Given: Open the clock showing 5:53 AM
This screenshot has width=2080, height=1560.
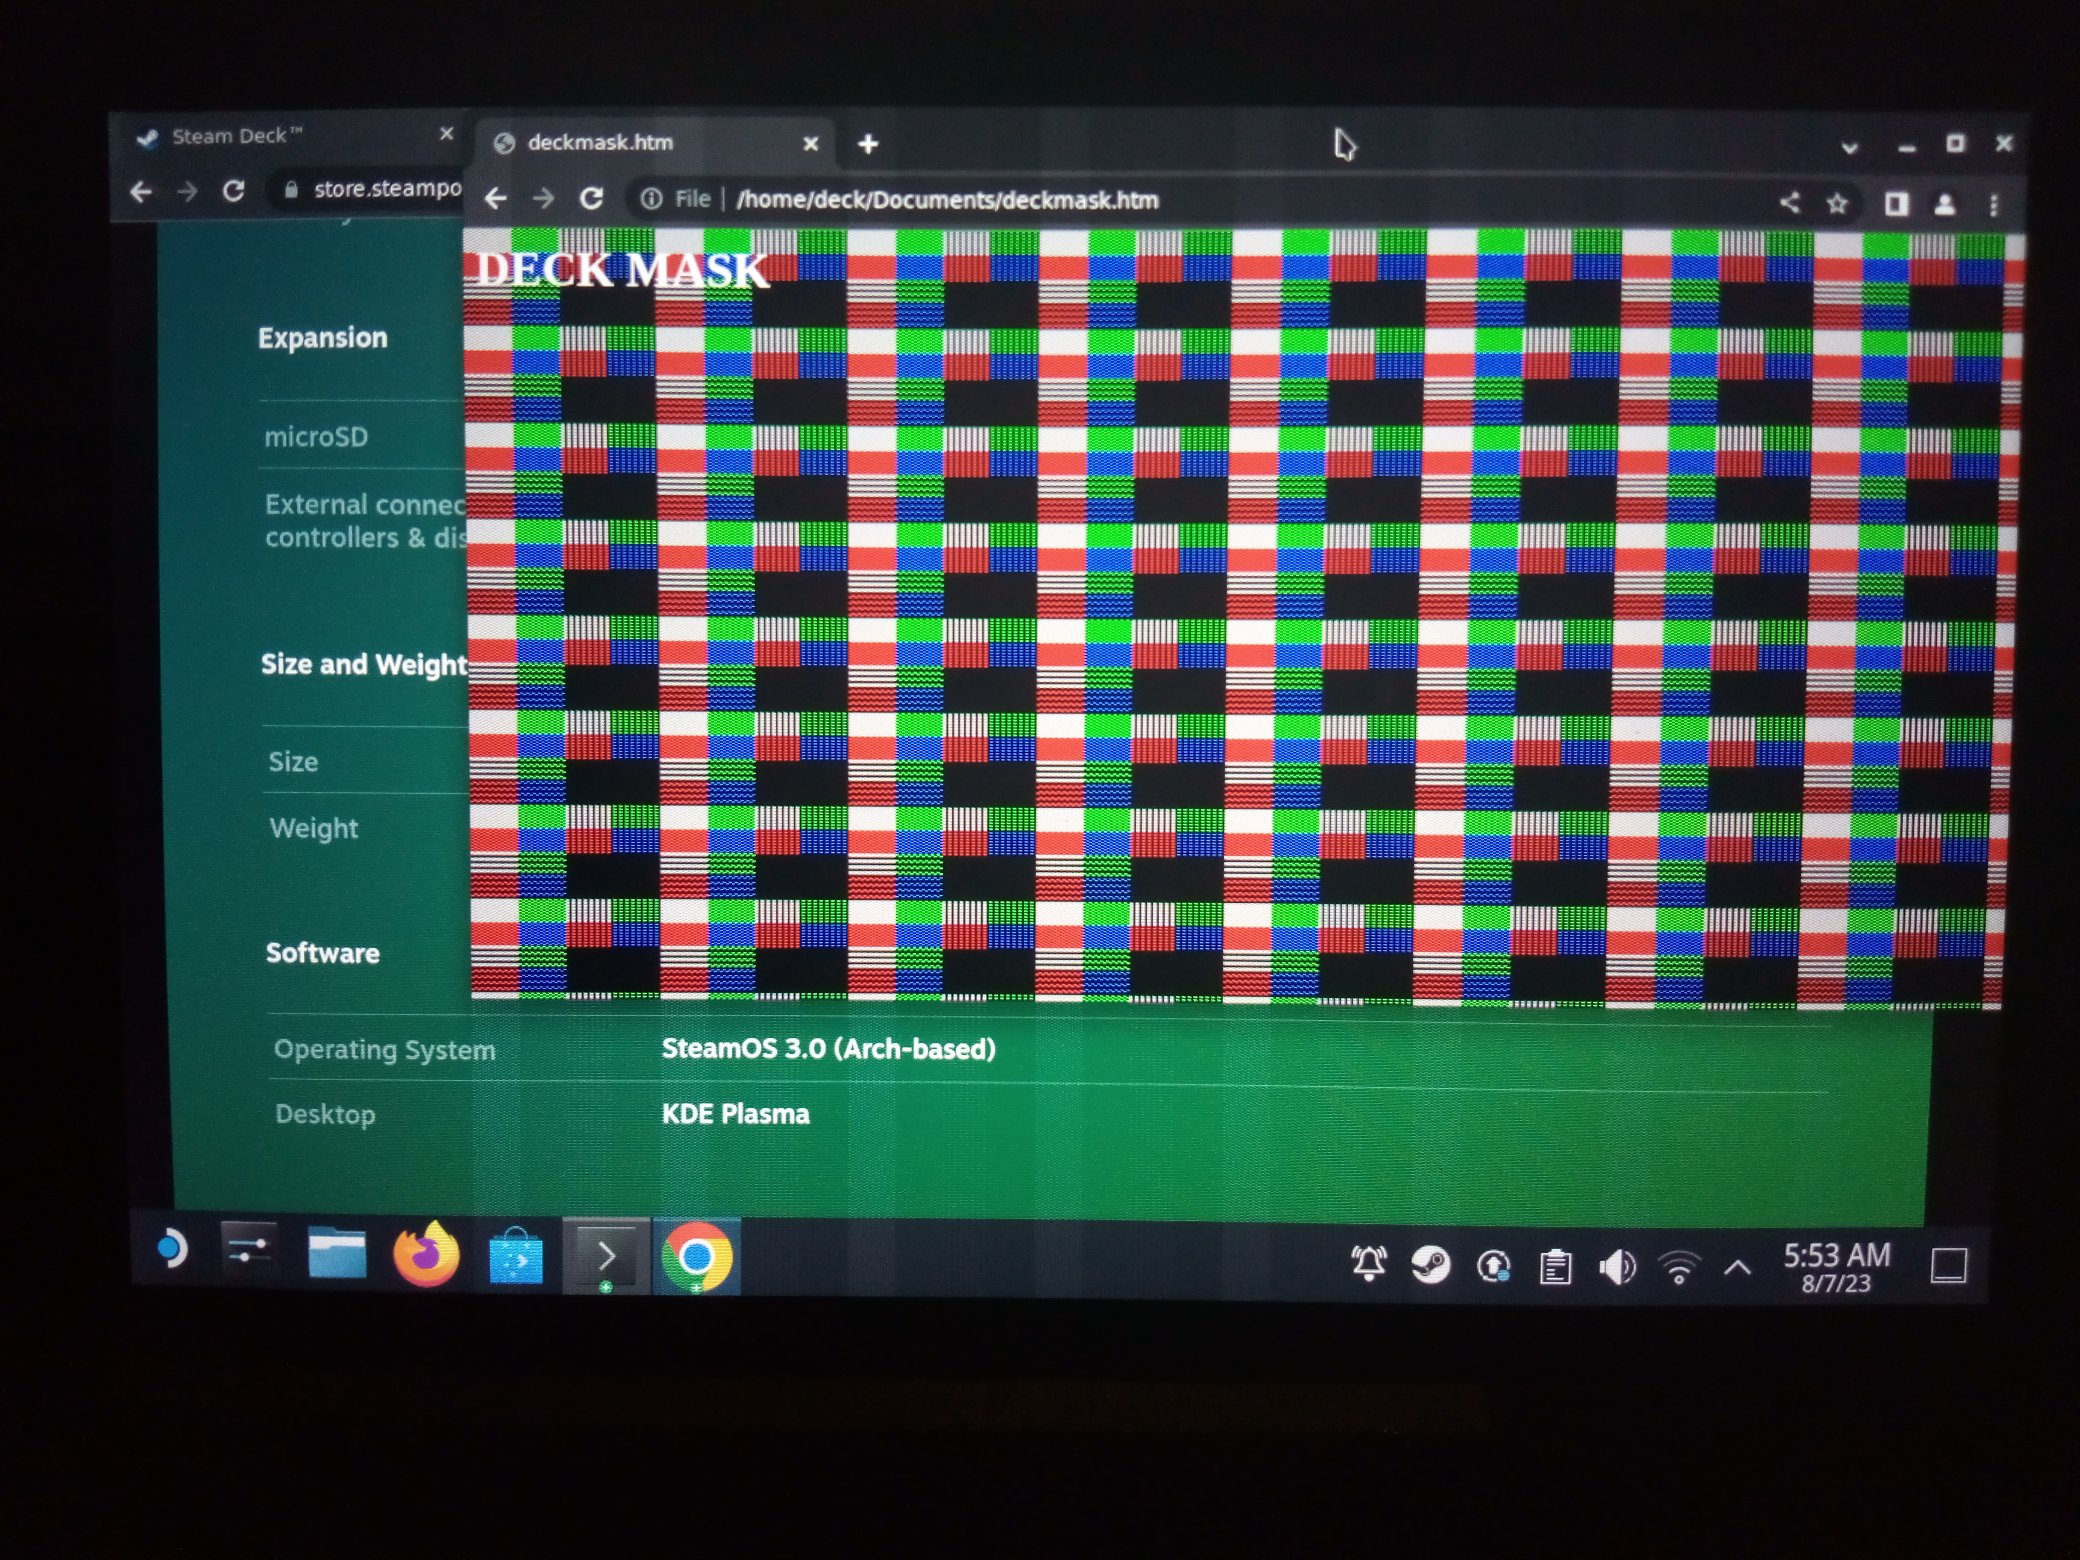Looking at the screenshot, I should (x=1837, y=1267).
